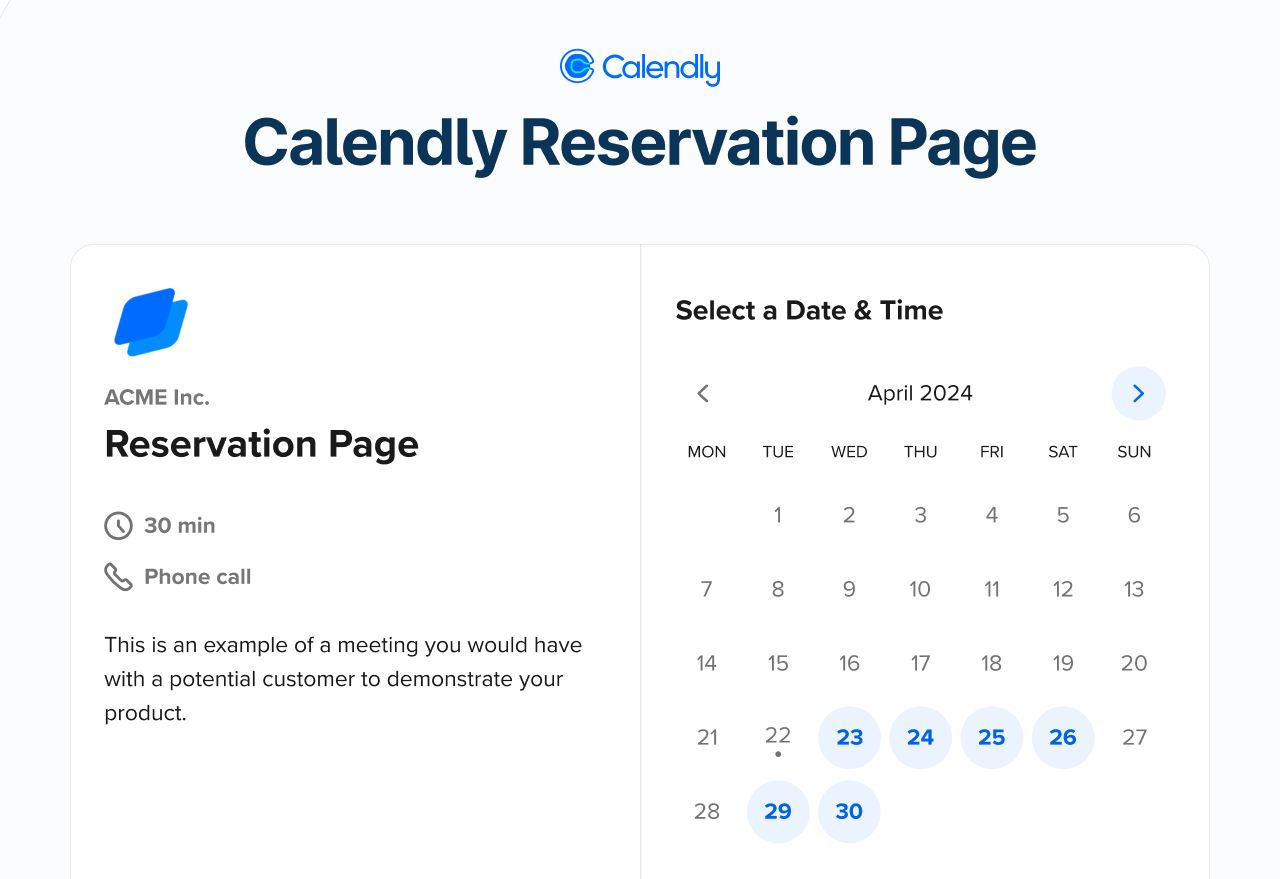
Task: Click the Select a Date & Time heading
Action: pyautogui.click(x=809, y=310)
